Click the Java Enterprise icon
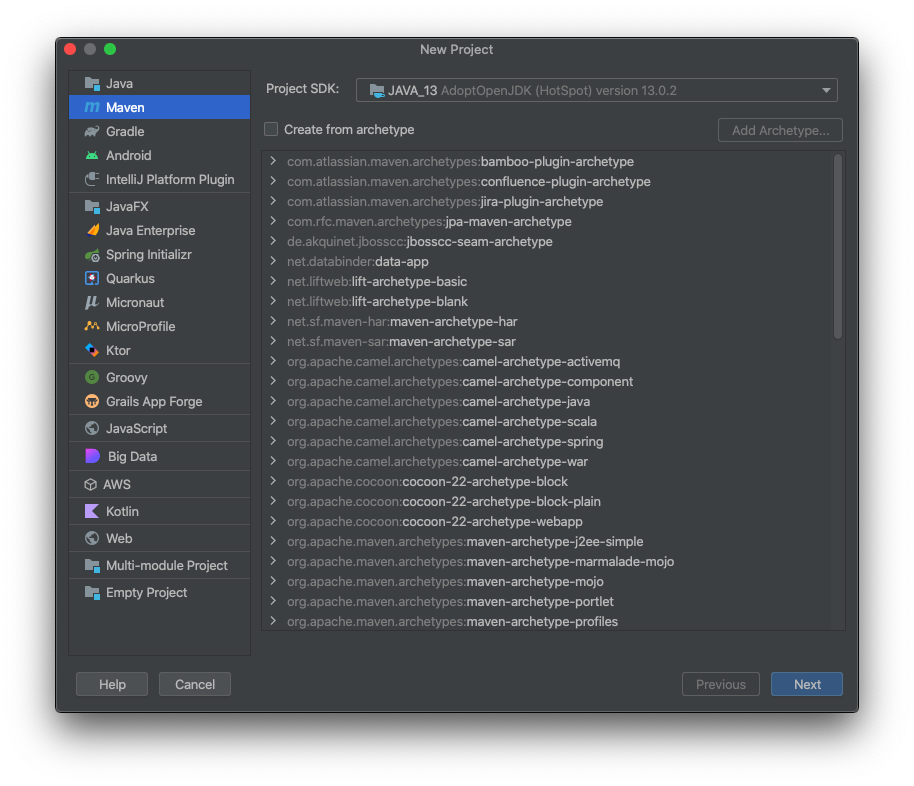Viewport: 914px width, 786px height. pyautogui.click(x=92, y=230)
